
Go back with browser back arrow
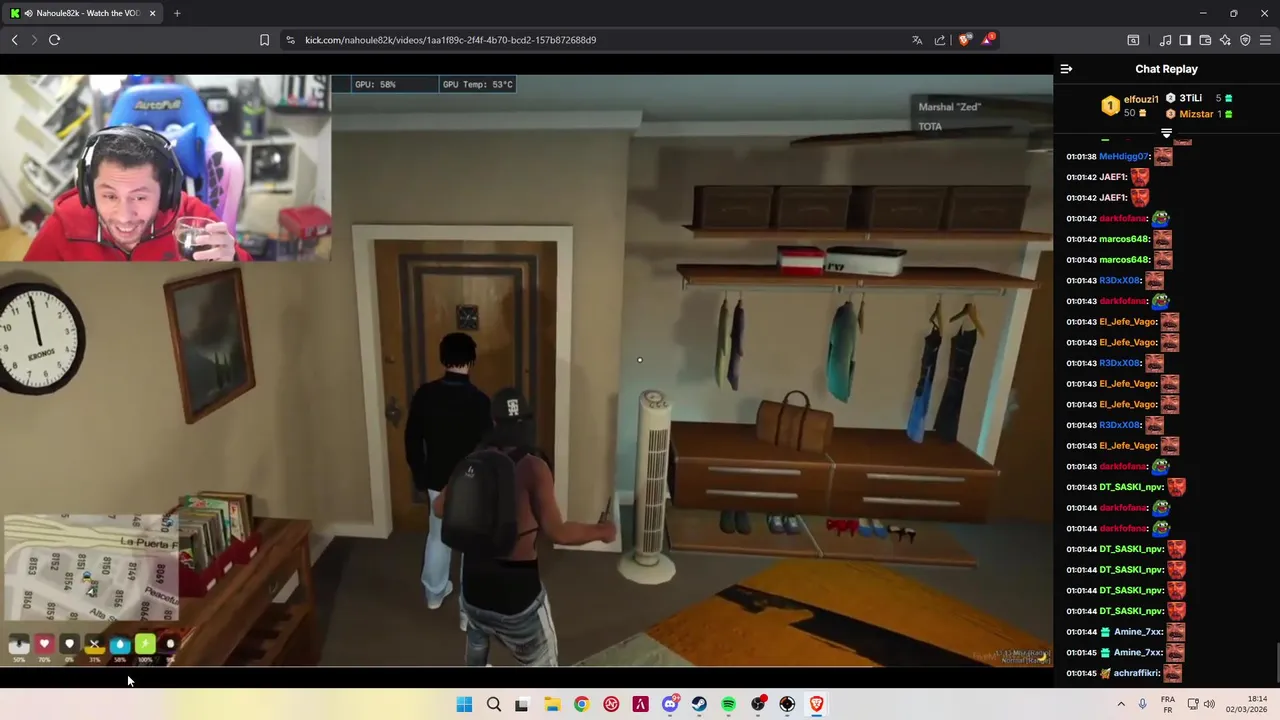(x=14, y=40)
